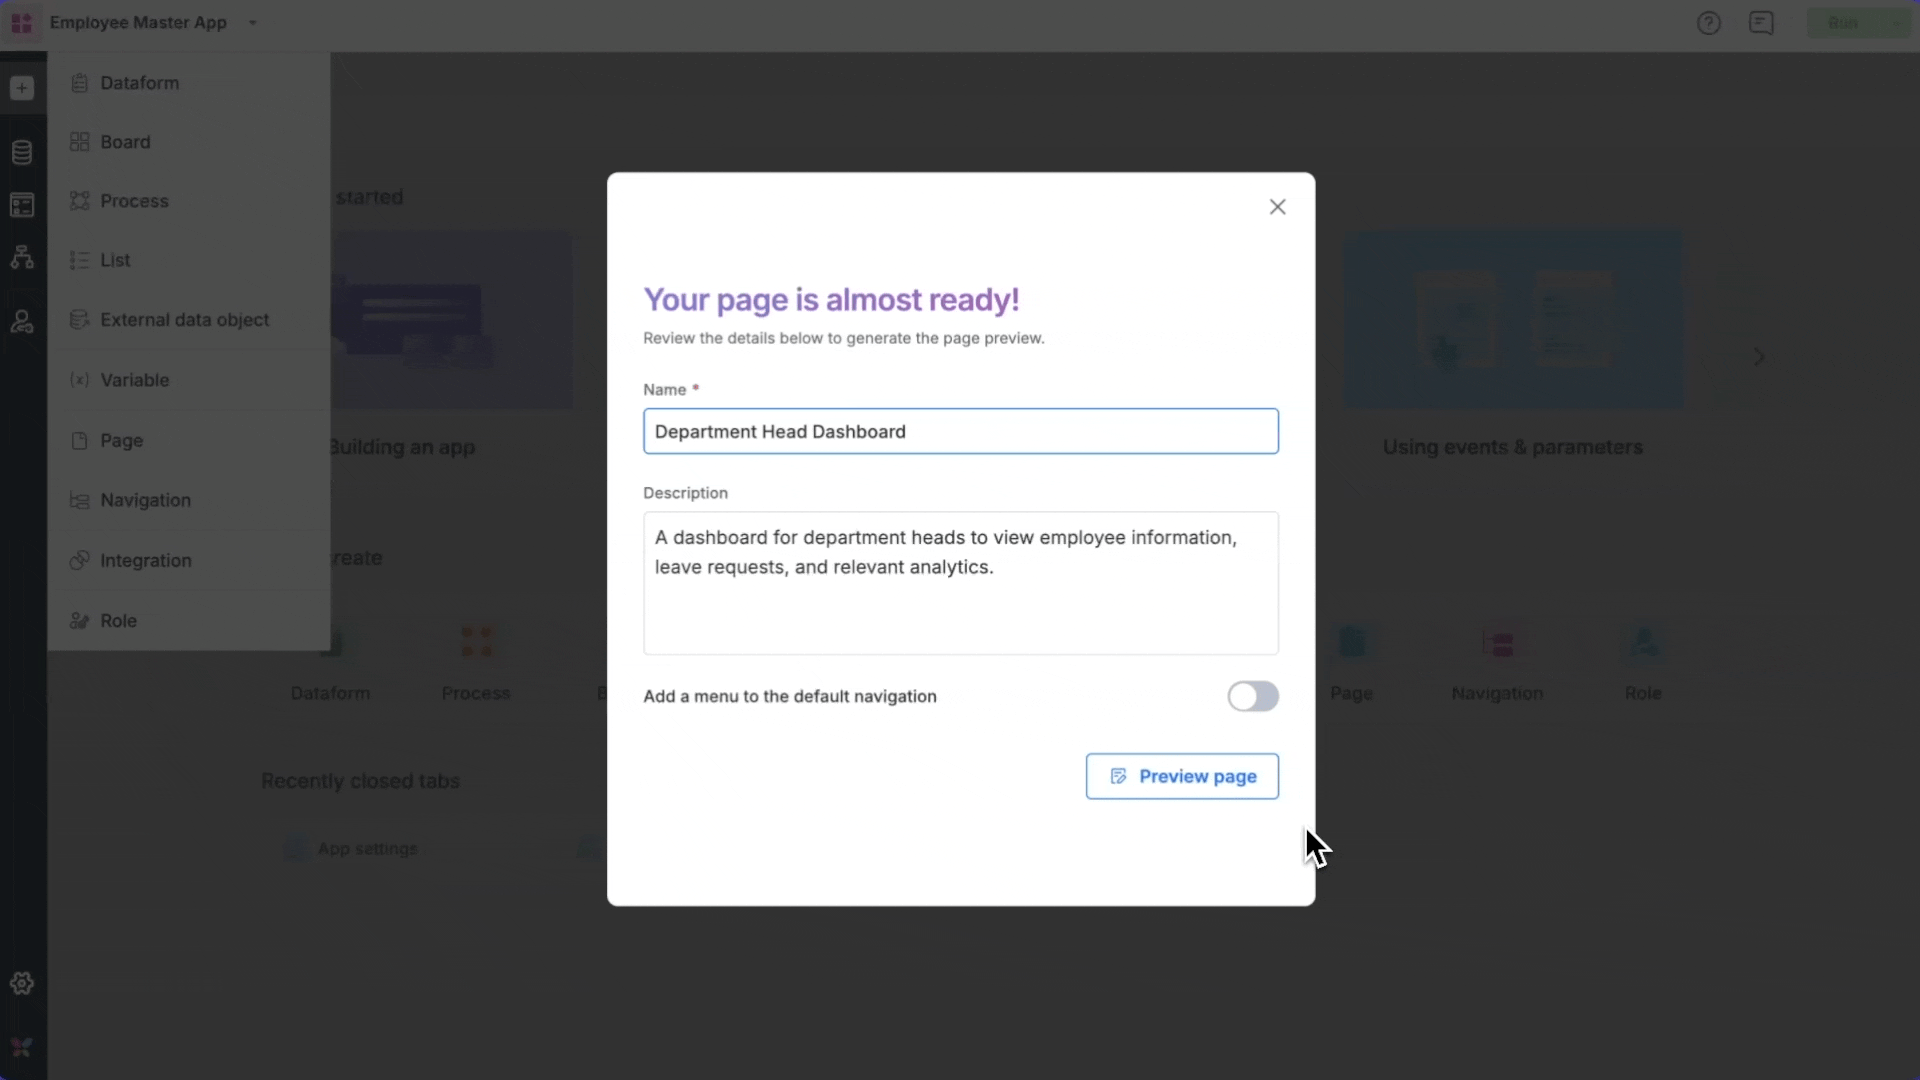
Task: Open the feedback chat icon
Action: tap(1761, 23)
